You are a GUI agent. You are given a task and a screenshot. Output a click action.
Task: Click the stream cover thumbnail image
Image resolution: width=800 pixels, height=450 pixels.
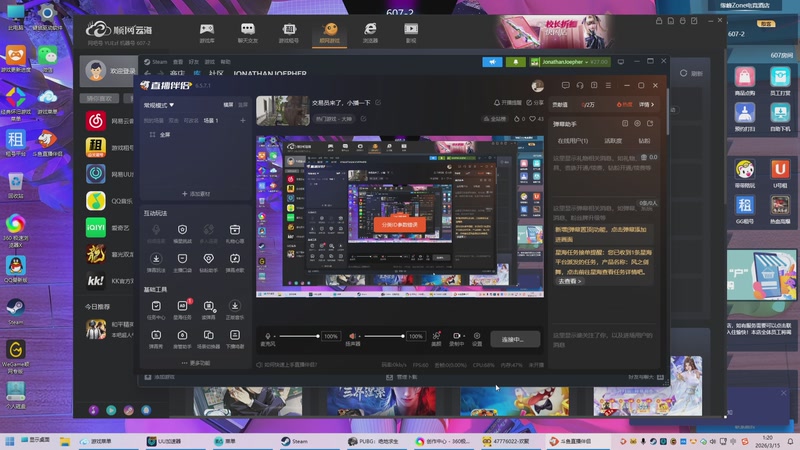click(x=283, y=110)
